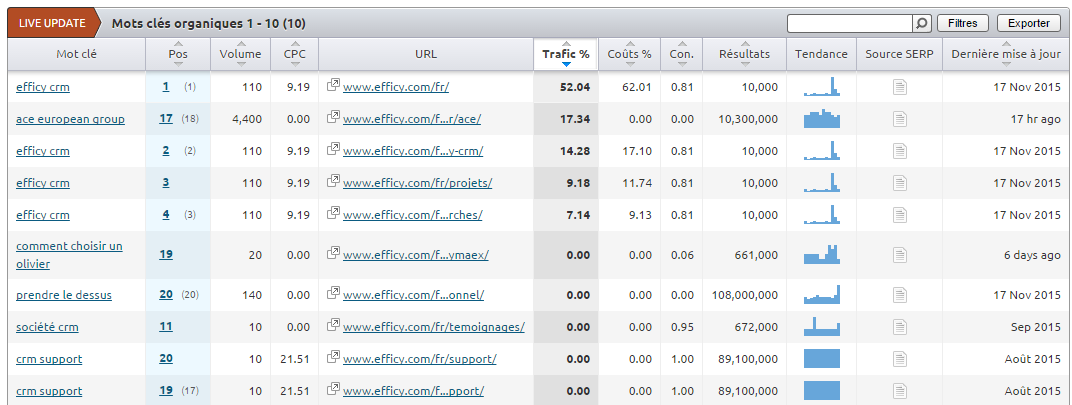
Task: Sort by the Trafic % column header
Action: (x=566, y=54)
